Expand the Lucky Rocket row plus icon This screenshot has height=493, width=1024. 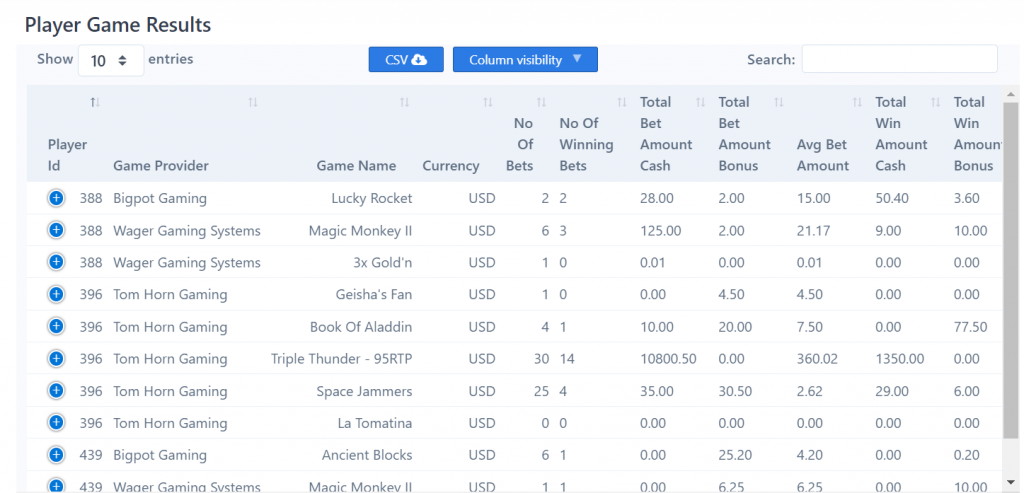click(x=56, y=198)
